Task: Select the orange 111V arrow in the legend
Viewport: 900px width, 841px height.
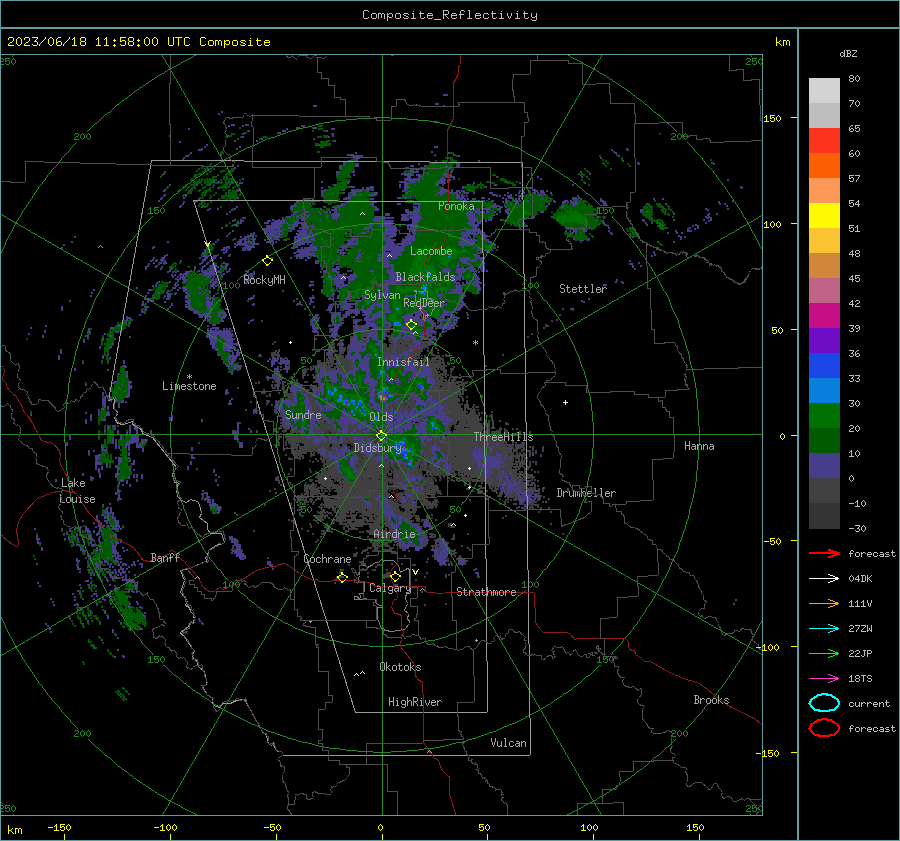Action: point(824,603)
